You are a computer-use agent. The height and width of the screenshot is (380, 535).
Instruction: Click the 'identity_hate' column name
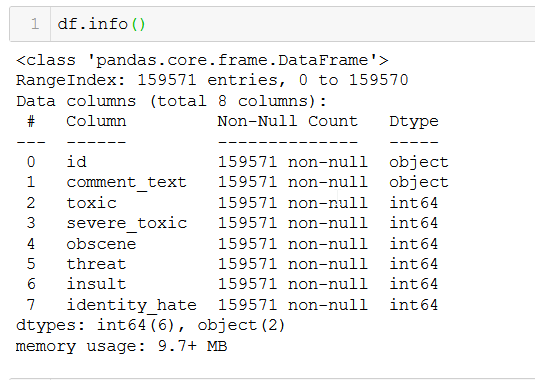point(131,305)
